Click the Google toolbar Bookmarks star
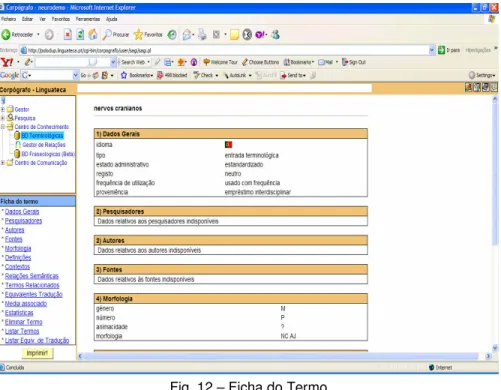 [136, 75]
